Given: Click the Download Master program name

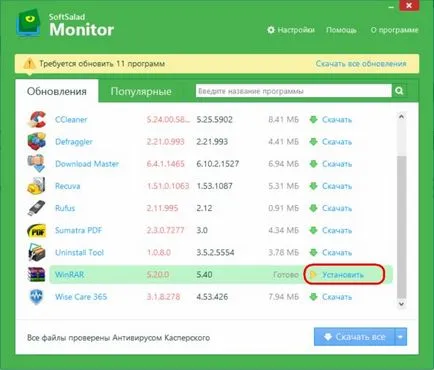Looking at the screenshot, I should (x=87, y=164).
